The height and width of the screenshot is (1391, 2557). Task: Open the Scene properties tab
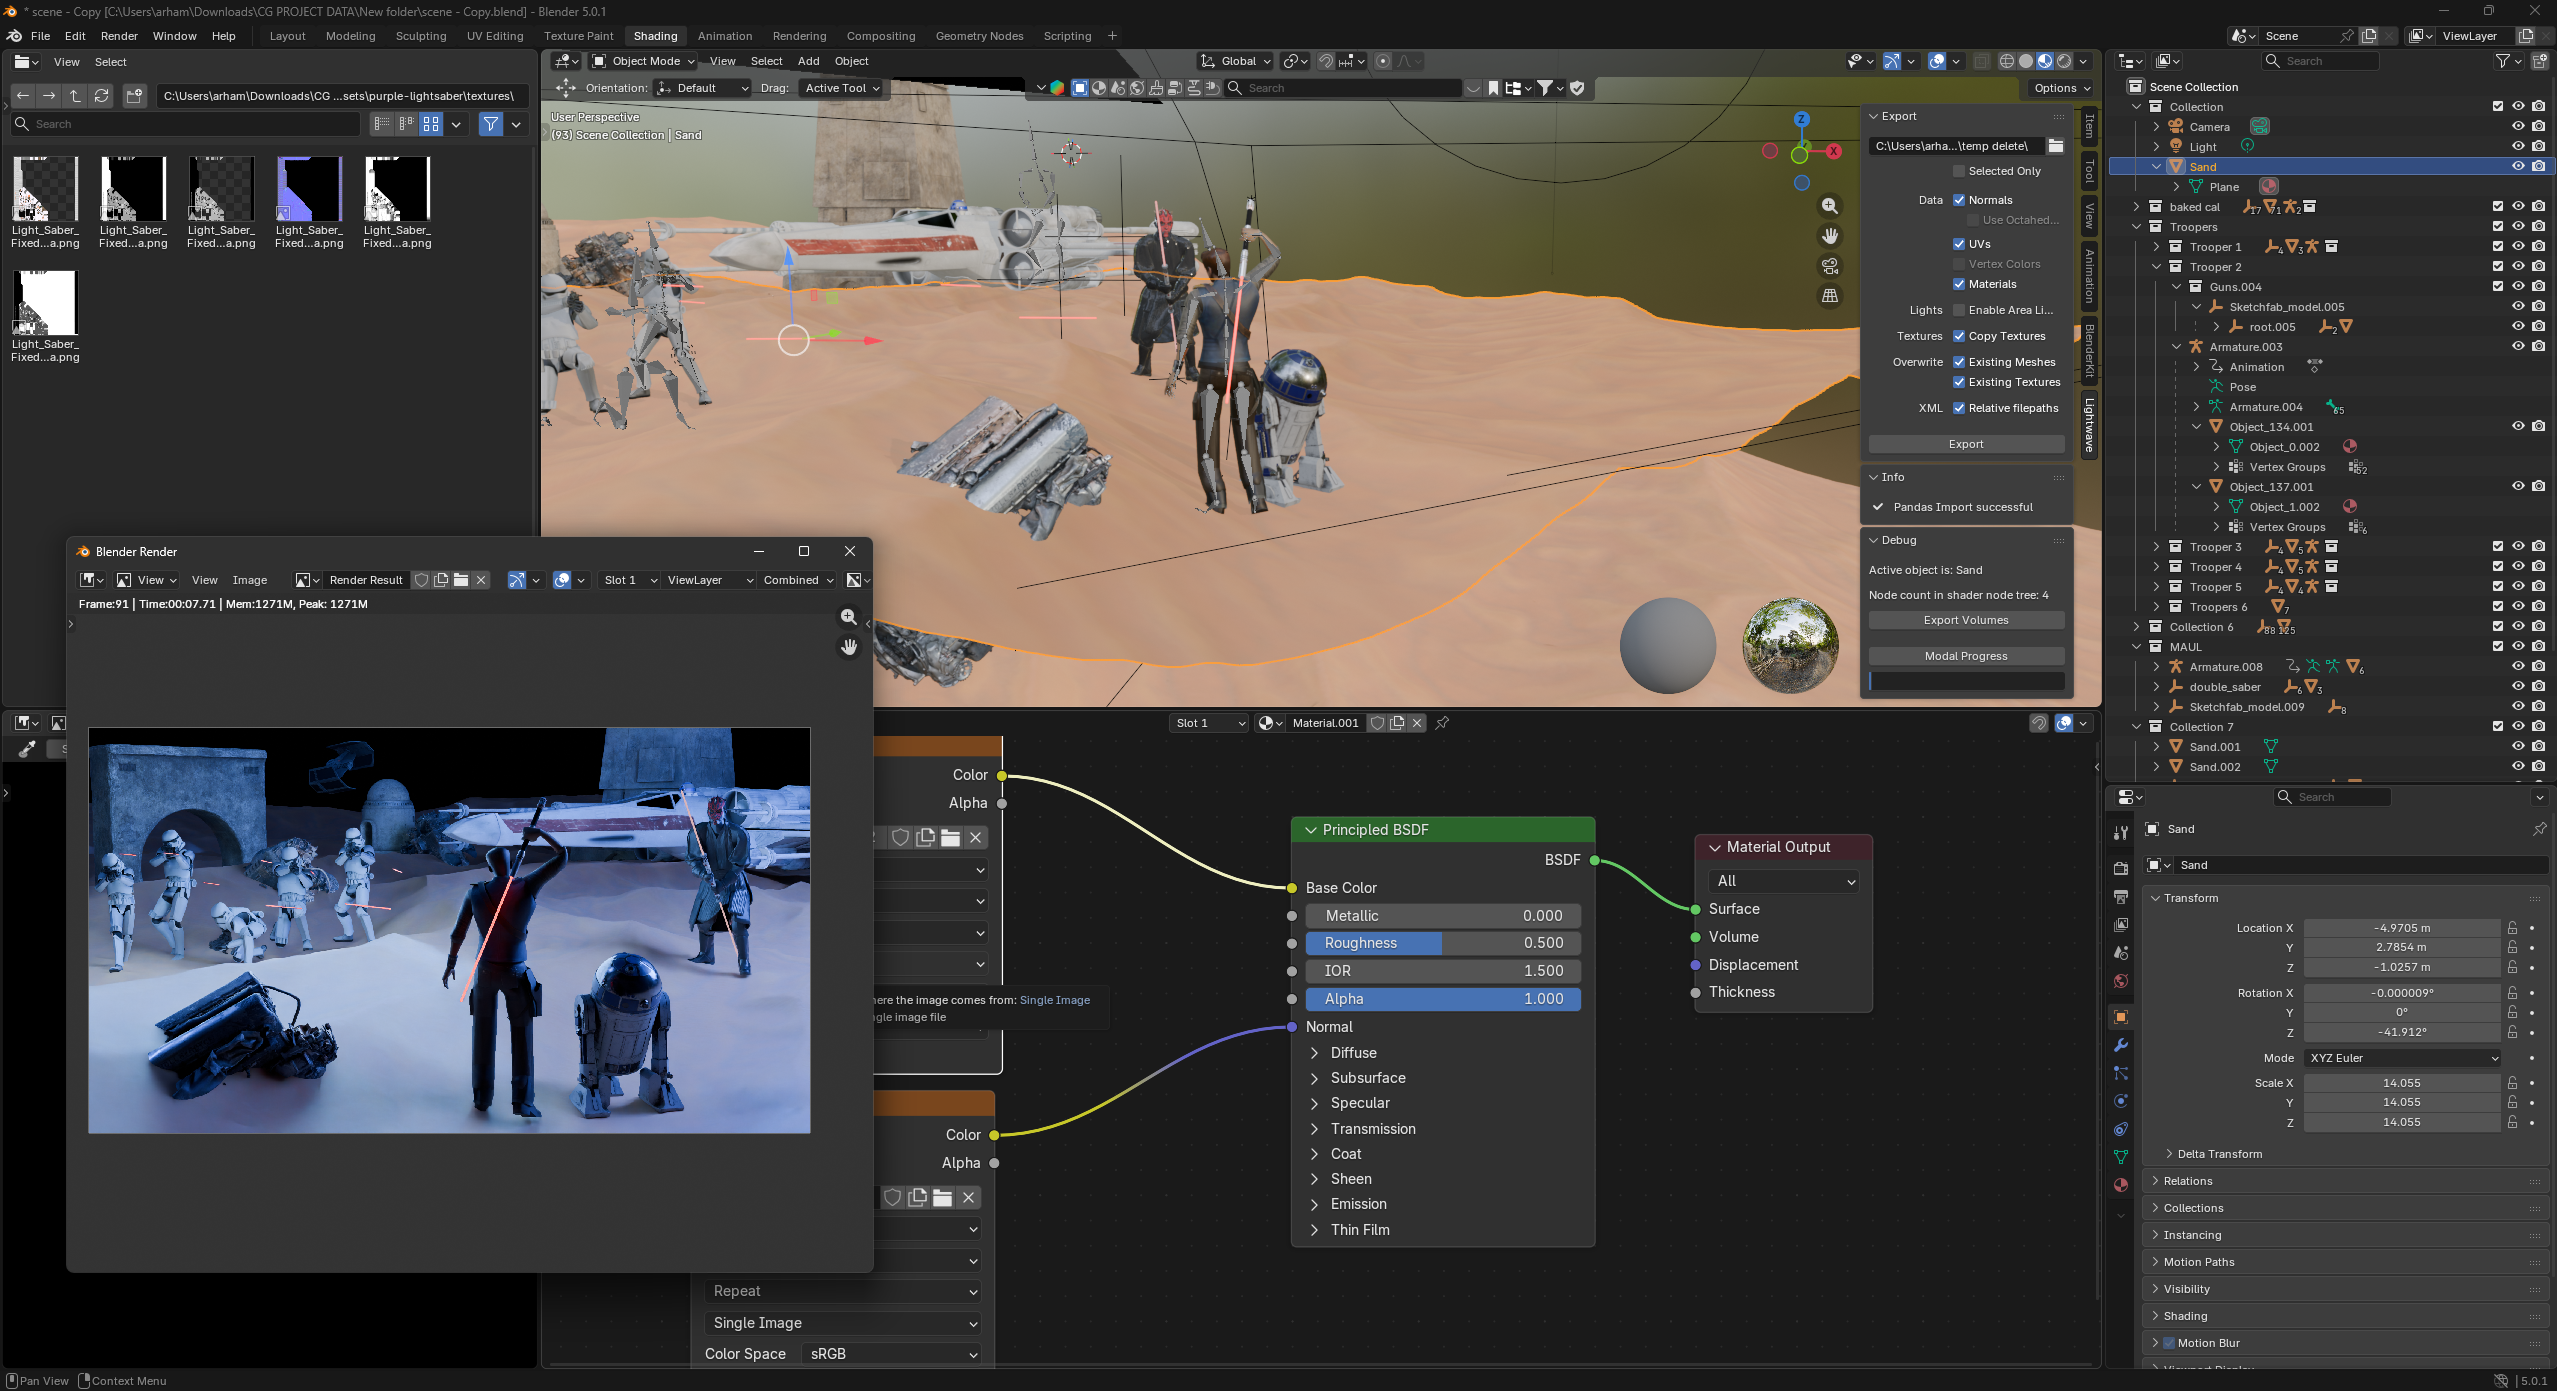click(2121, 952)
